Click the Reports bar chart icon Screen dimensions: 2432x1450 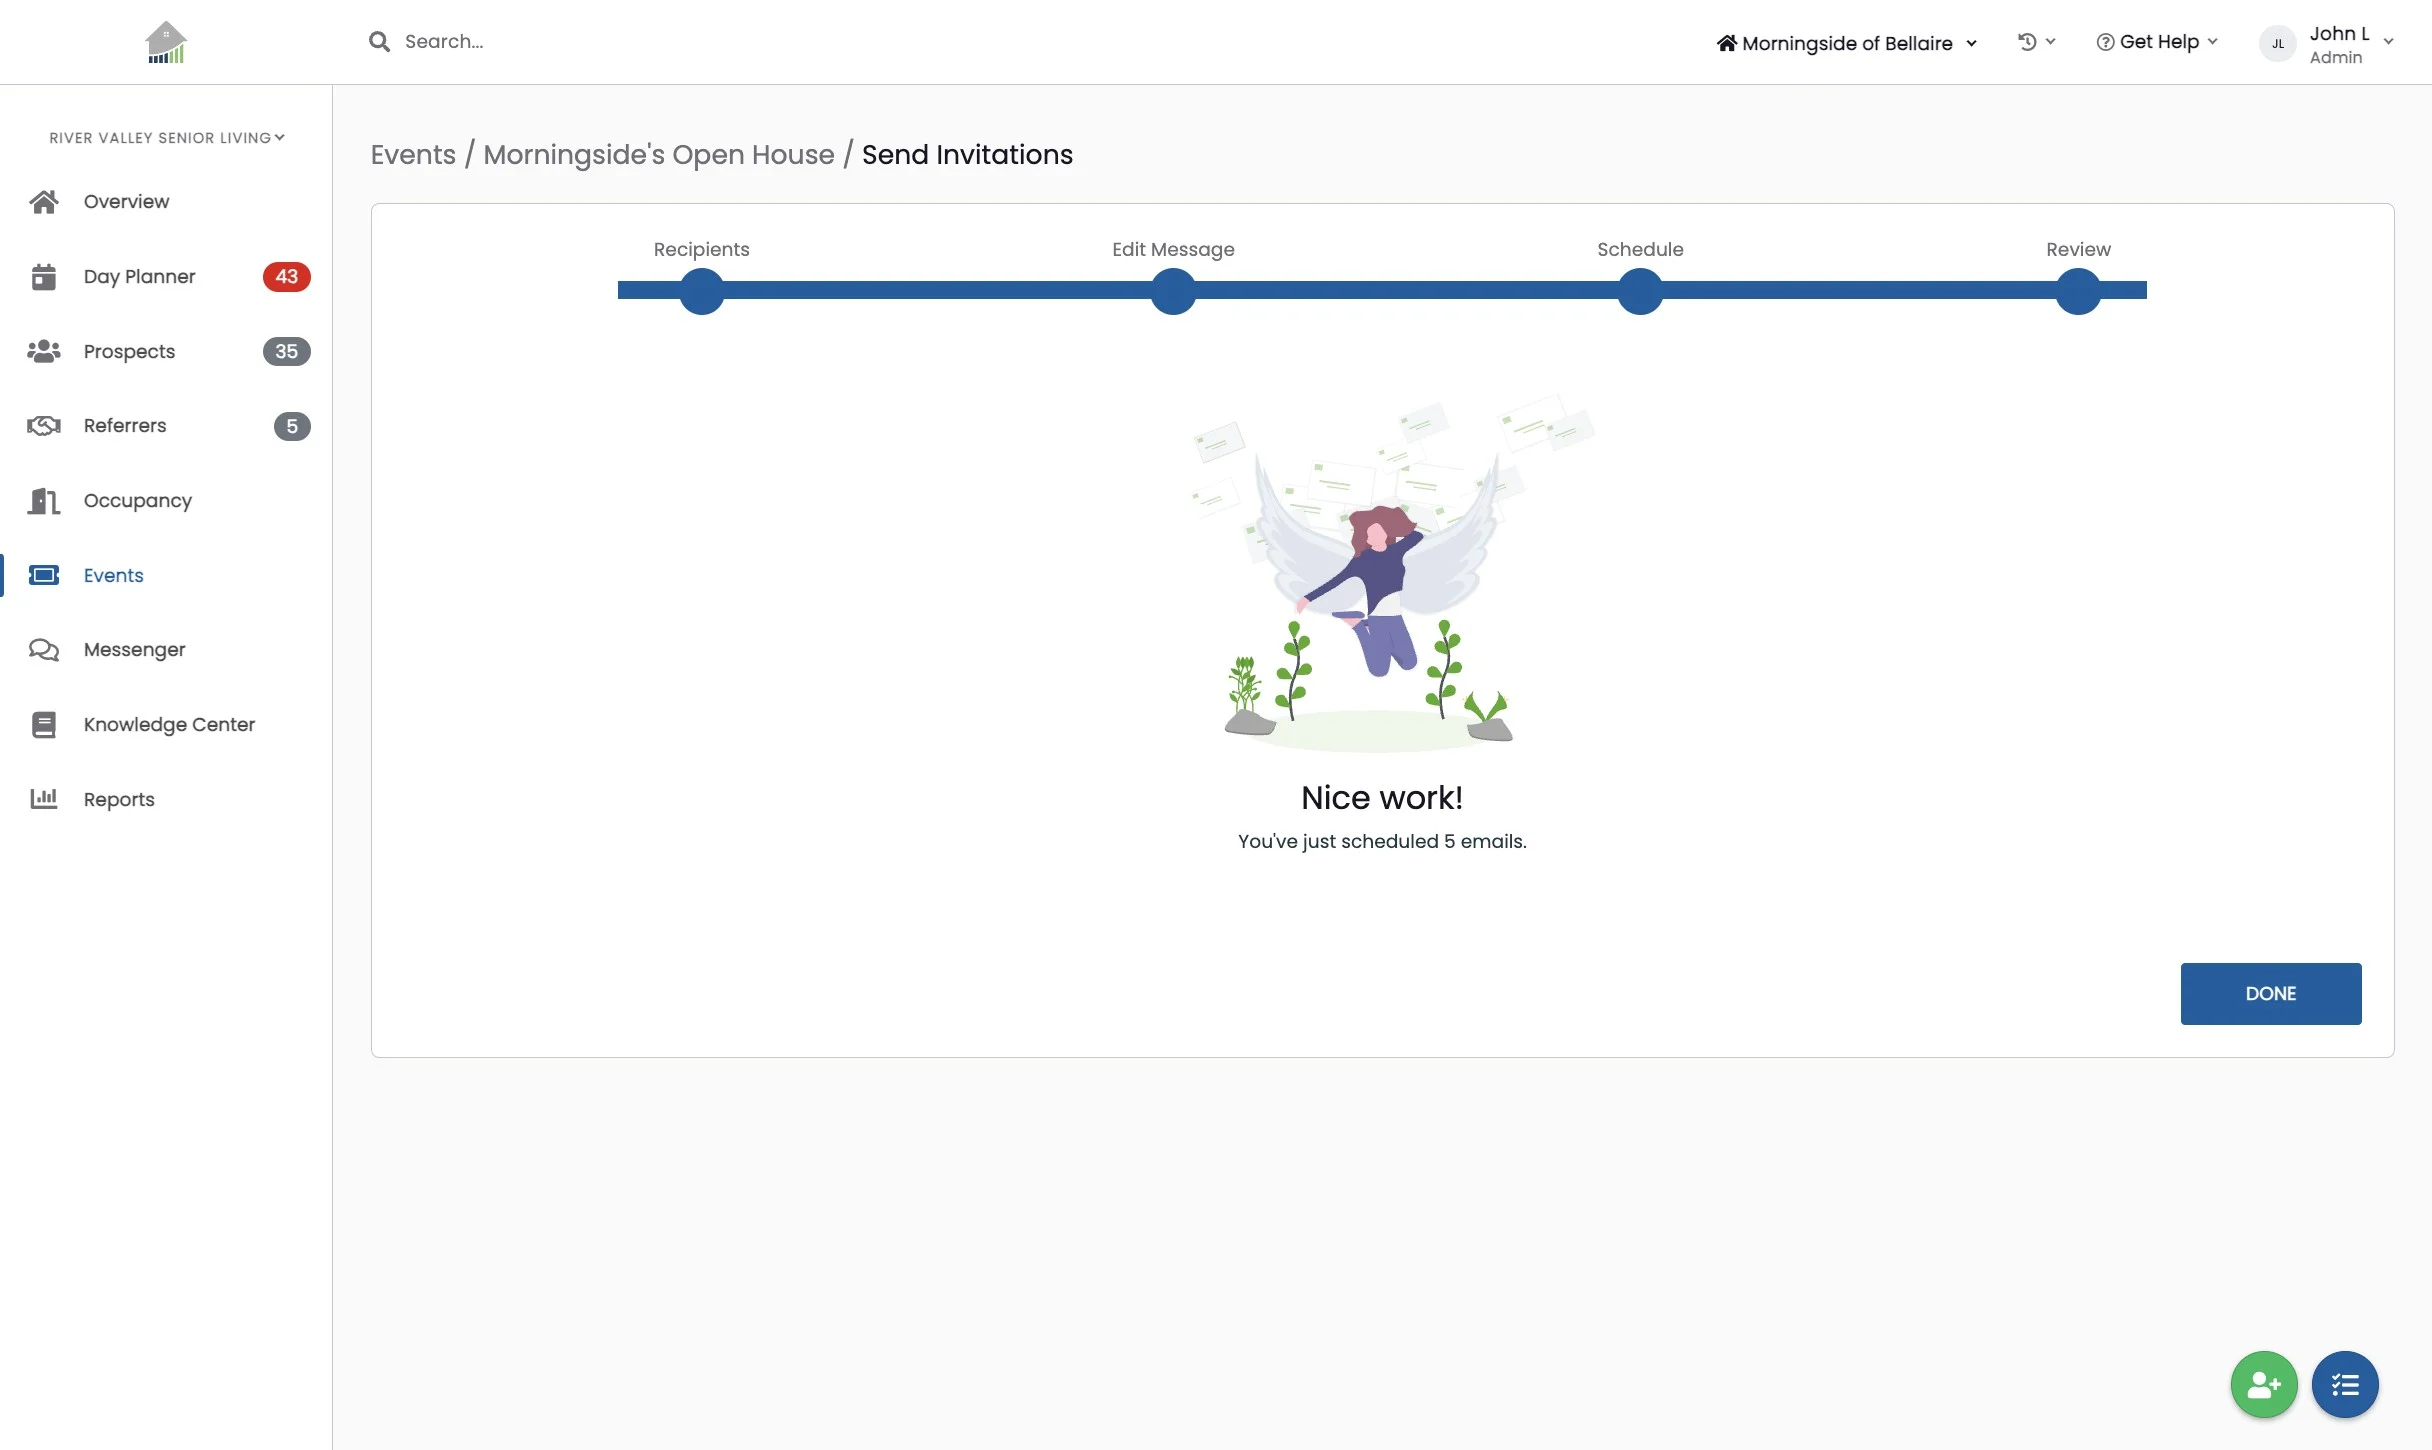point(44,799)
